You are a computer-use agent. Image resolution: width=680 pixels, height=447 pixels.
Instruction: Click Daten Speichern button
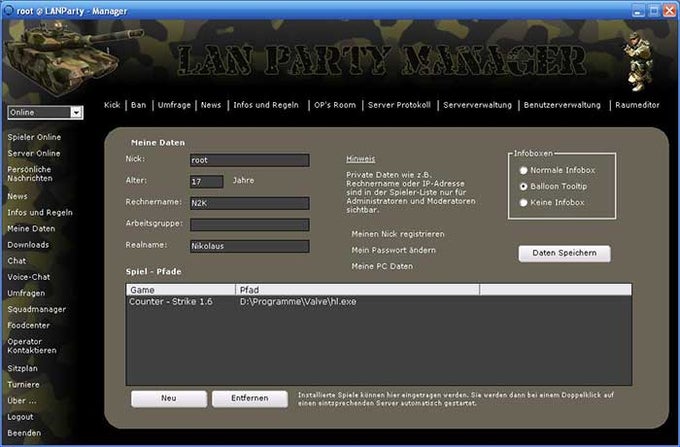coord(564,253)
